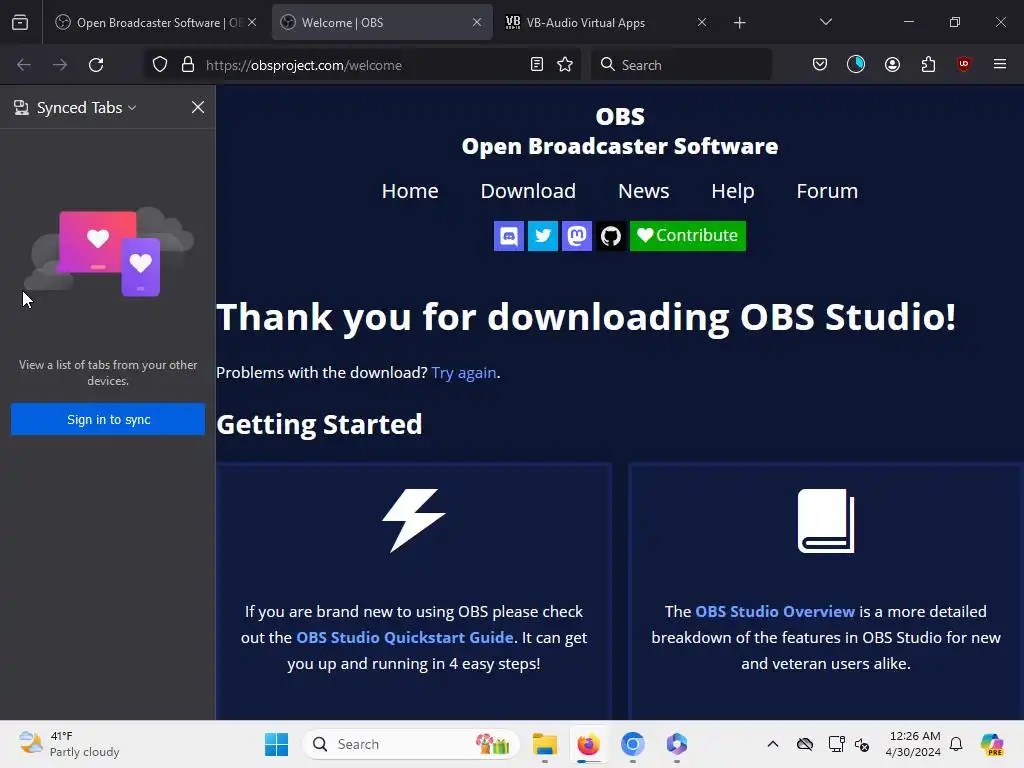
Task: Open the weather widget showing 41°F
Action: pyautogui.click(x=69, y=744)
